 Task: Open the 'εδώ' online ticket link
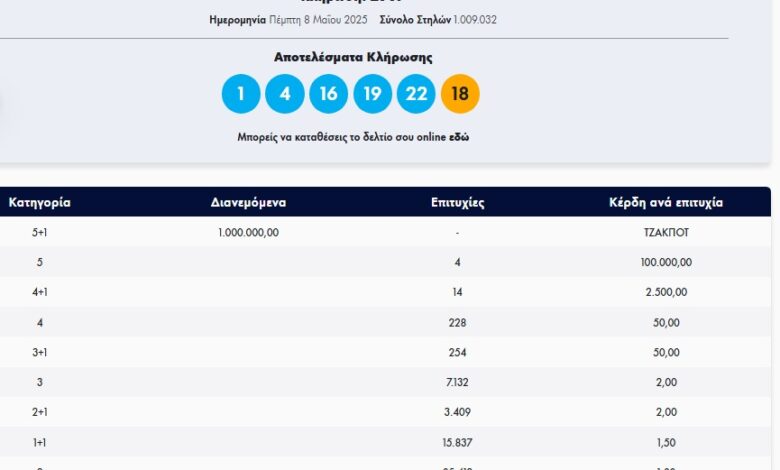[x=457, y=137]
